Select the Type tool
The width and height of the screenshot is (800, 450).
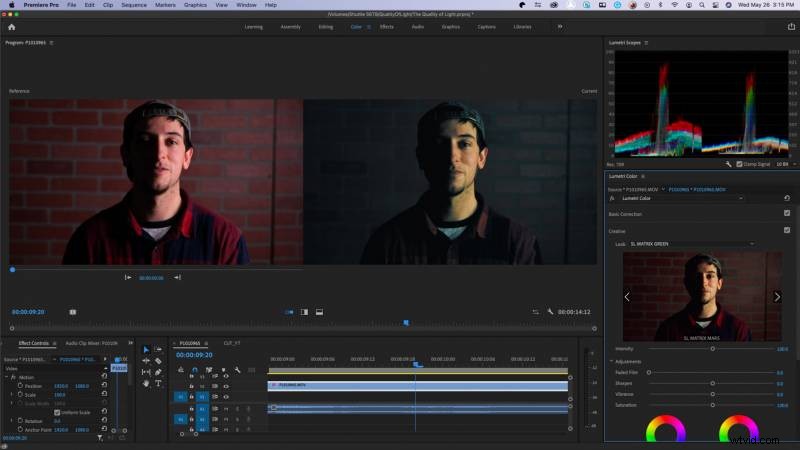[158, 383]
